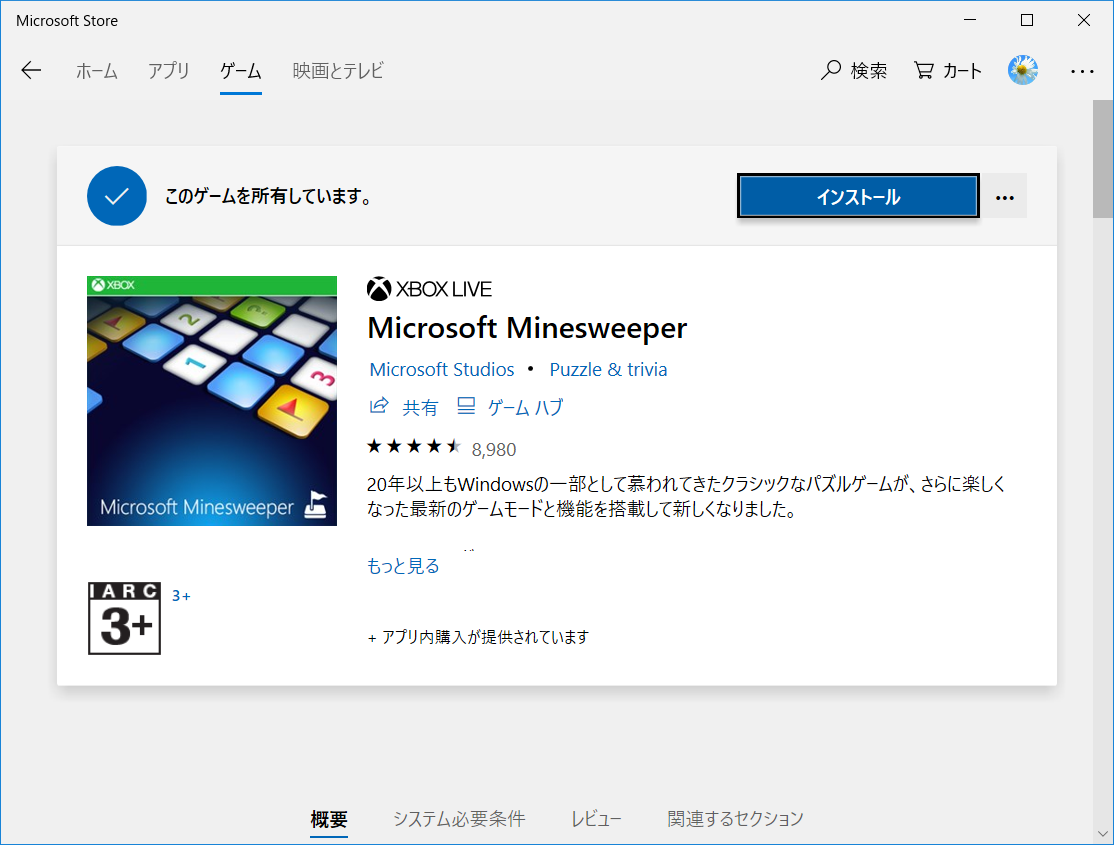
Task: Share the Minesweeper game page
Action: [x=406, y=406]
